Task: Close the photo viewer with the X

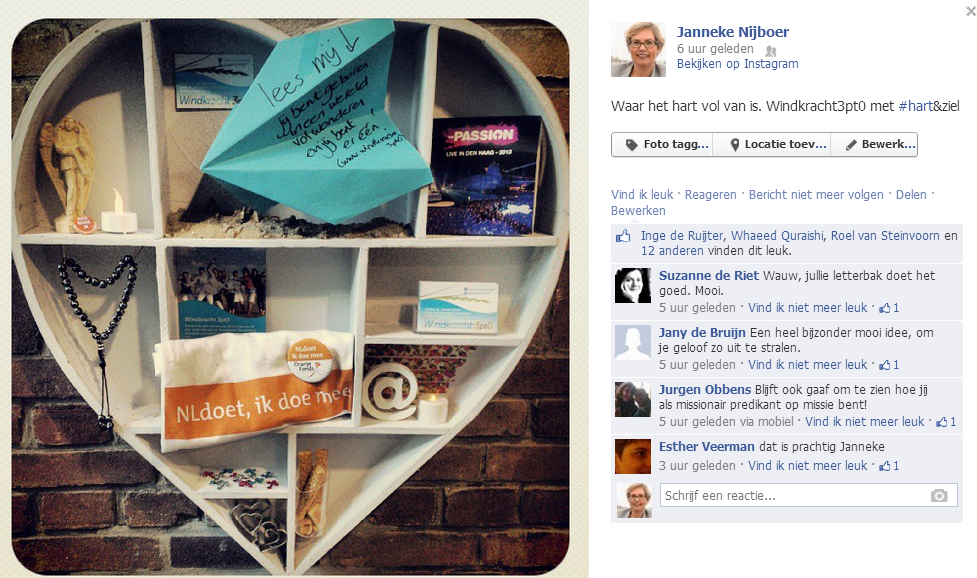Action: [970, 11]
